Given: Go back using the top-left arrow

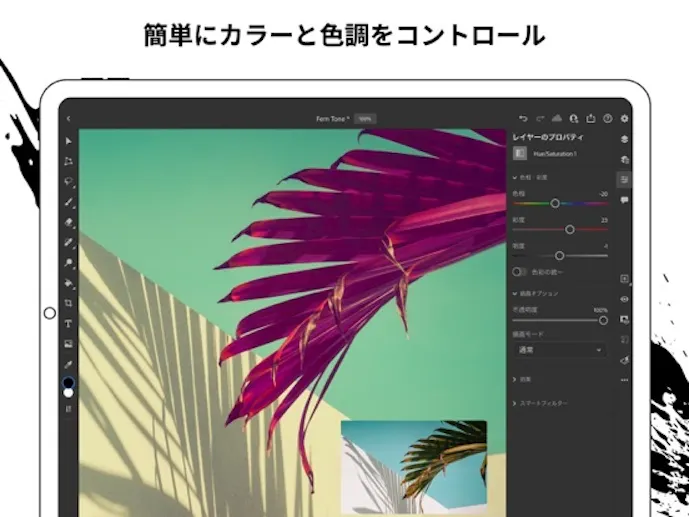Looking at the screenshot, I should coord(69,118).
